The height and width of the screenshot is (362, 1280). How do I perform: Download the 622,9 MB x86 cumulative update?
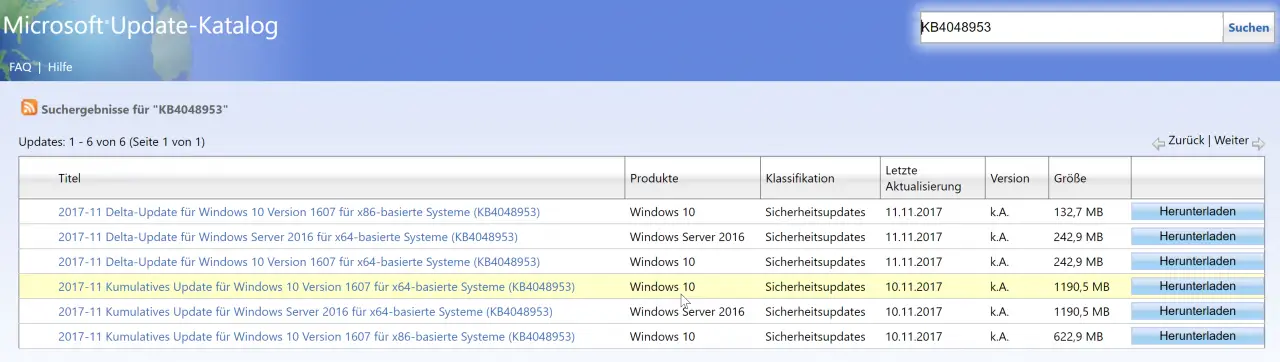1197,337
